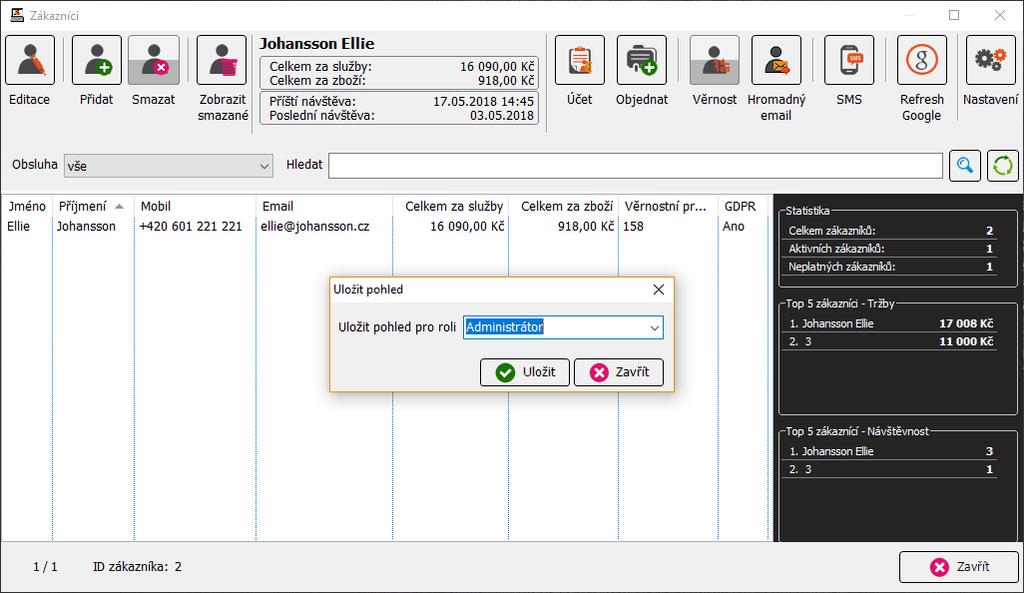The height and width of the screenshot is (593, 1024).
Task: Show deleted customers via Zobrazit smazané
Action: click(x=222, y=60)
